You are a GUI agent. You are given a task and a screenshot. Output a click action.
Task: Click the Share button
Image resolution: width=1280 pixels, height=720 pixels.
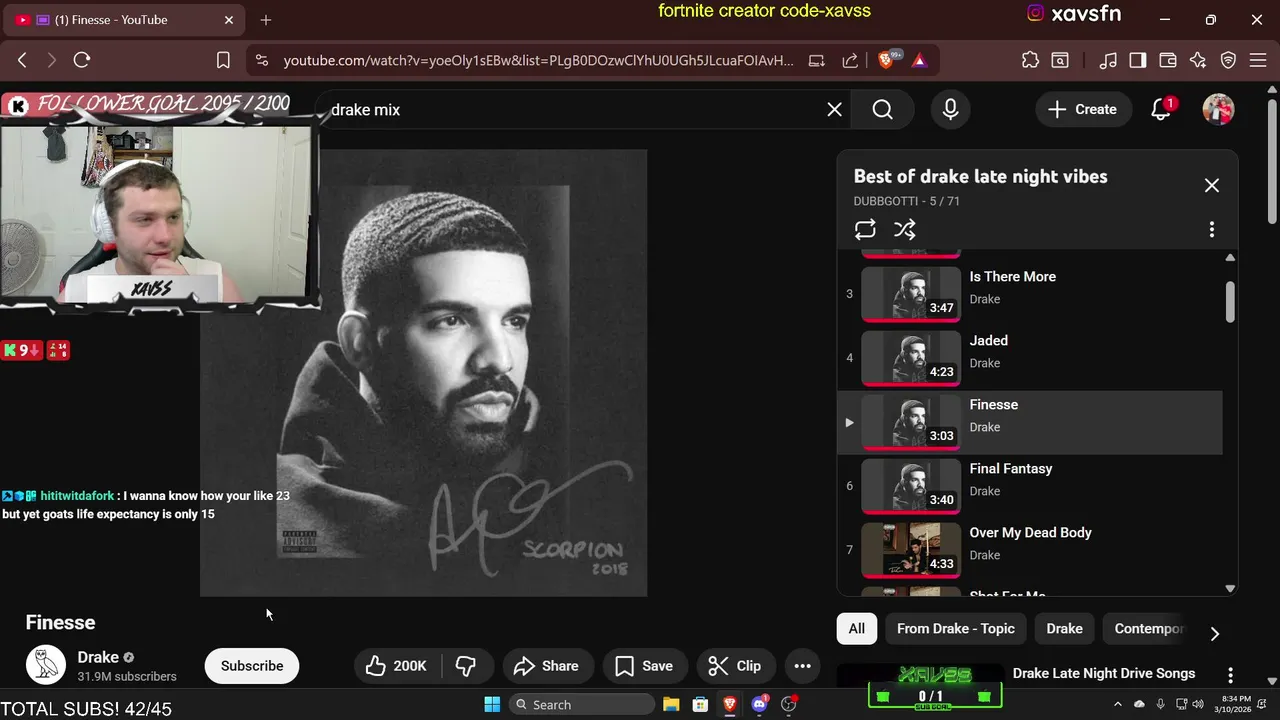(x=547, y=666)
